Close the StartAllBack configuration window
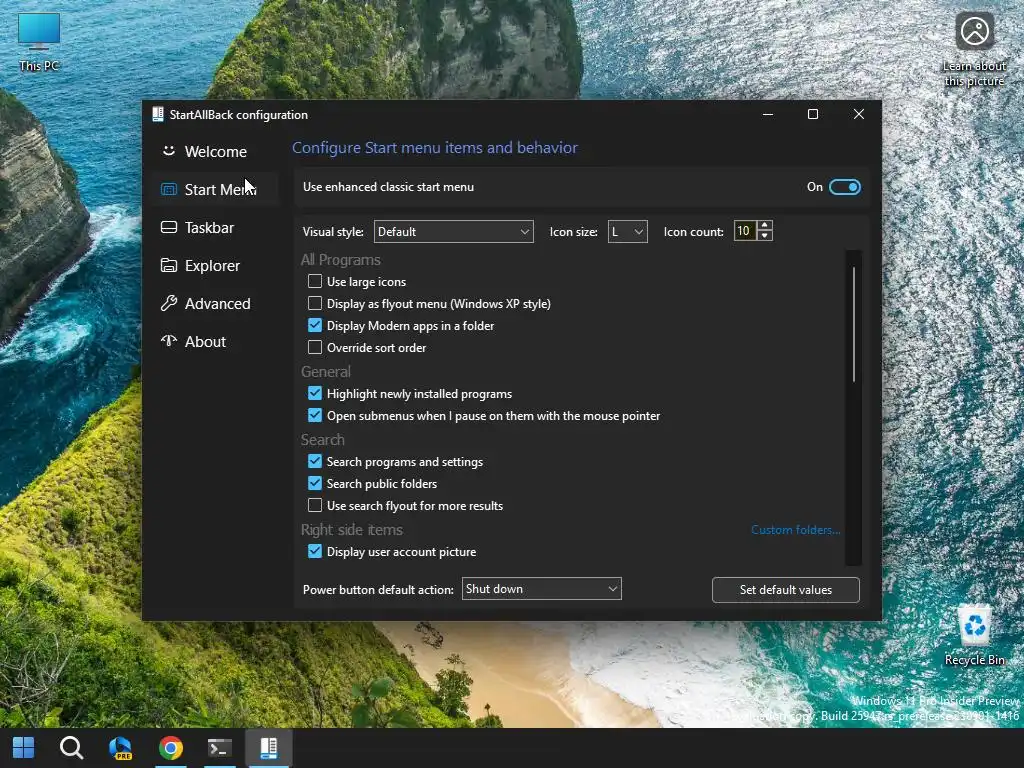 point(859,114)
